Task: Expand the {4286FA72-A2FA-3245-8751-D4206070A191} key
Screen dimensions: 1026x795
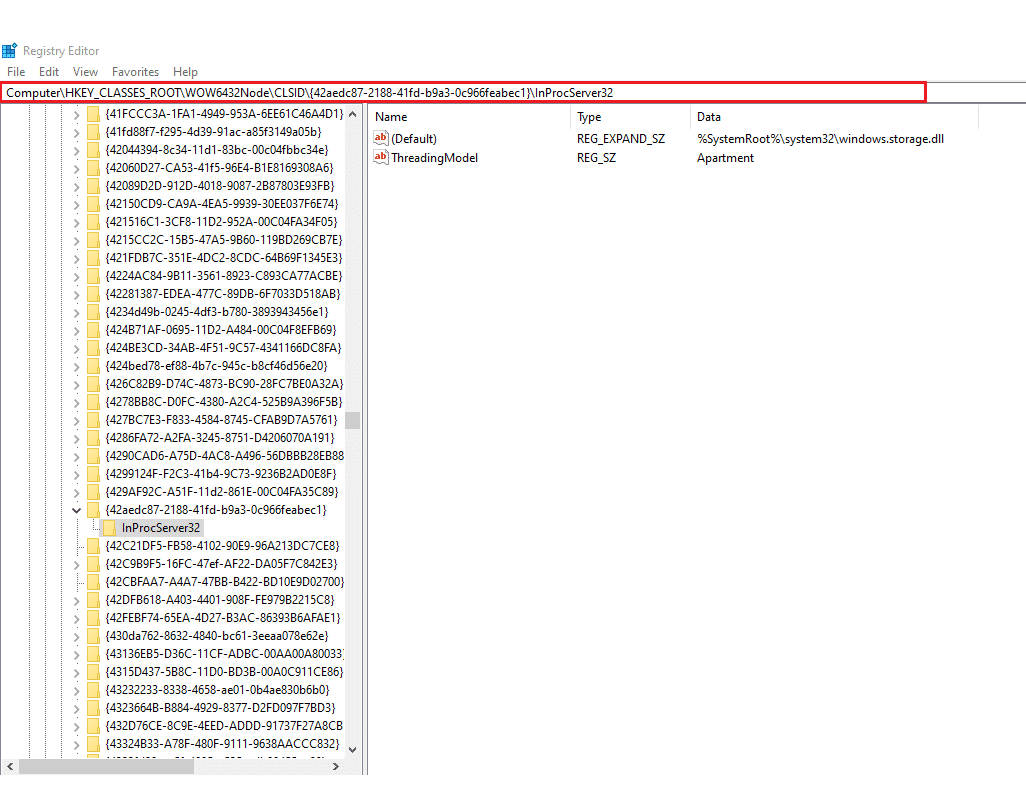Action: tap(77, 438)
